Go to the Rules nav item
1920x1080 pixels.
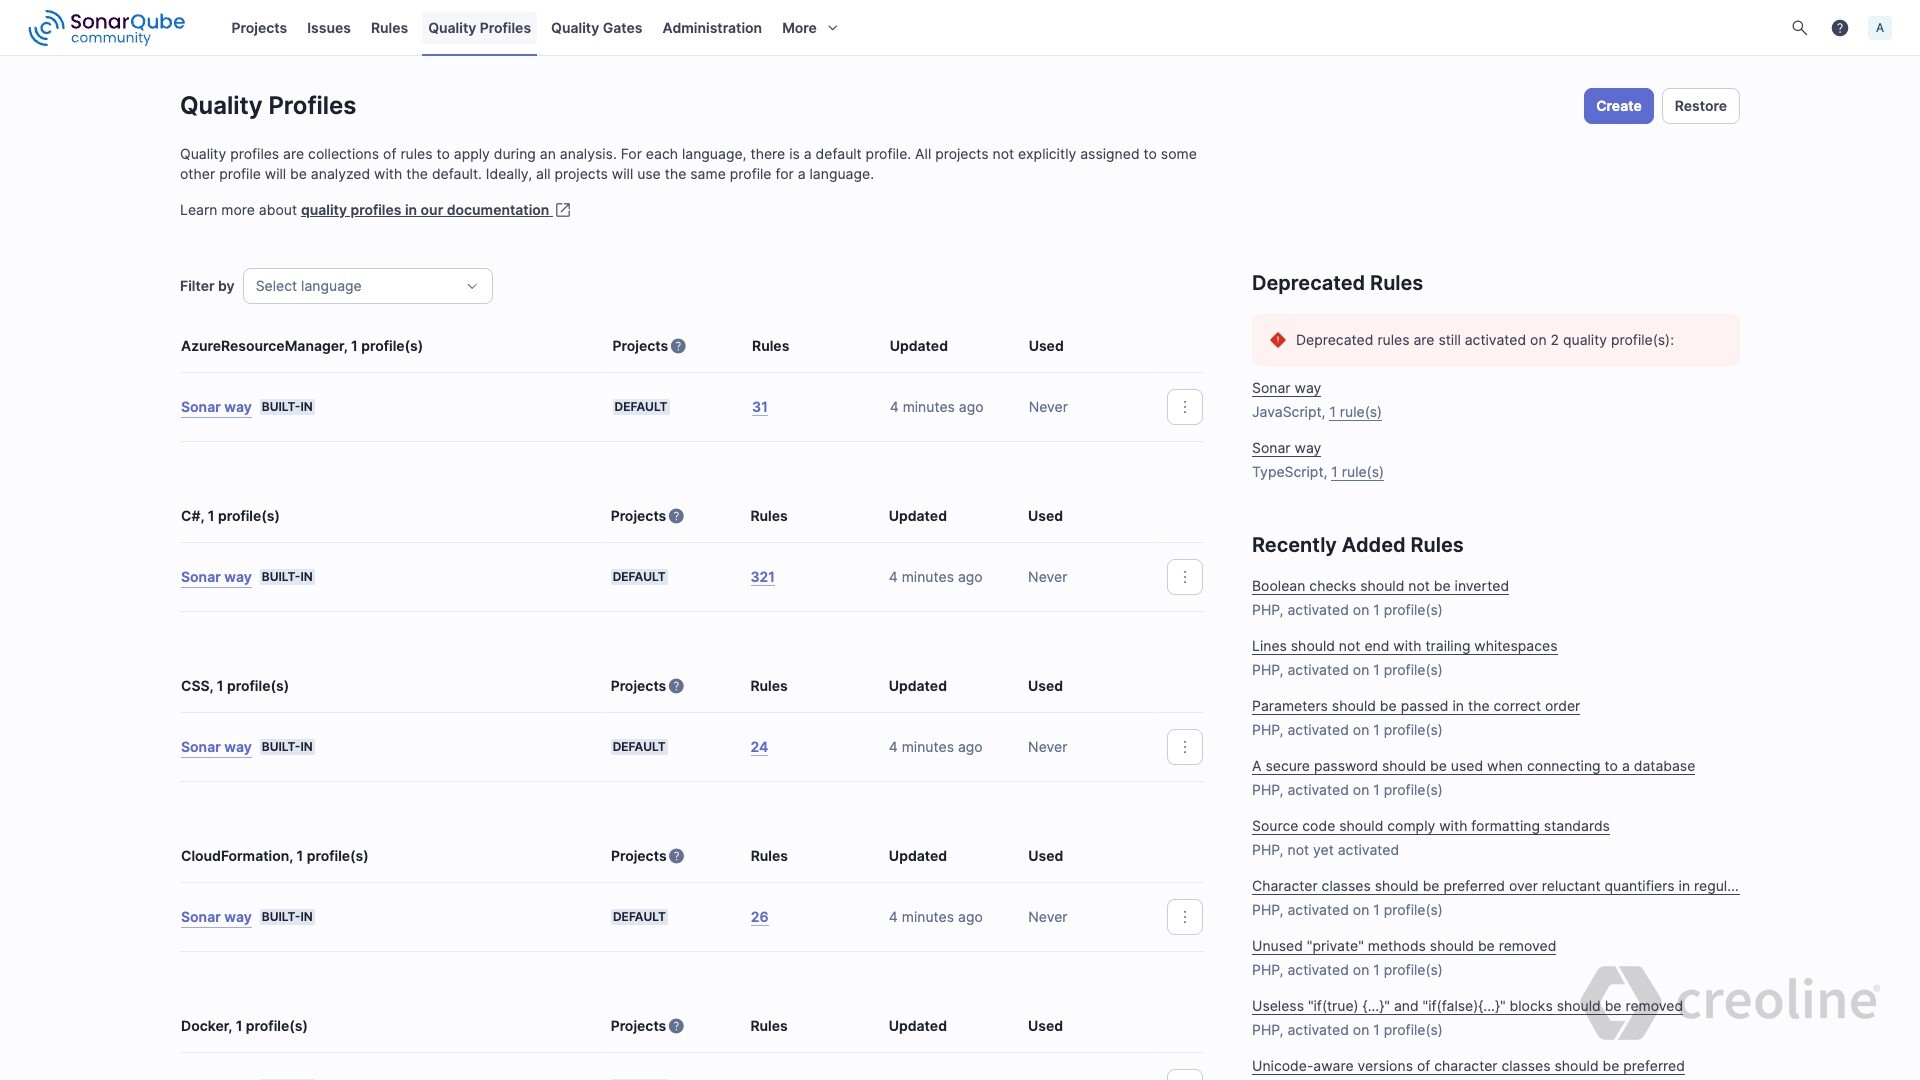389,28
